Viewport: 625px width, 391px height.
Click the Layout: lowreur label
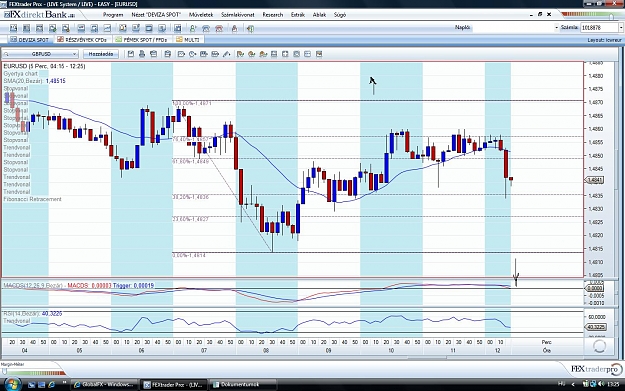tap(604, 40)
